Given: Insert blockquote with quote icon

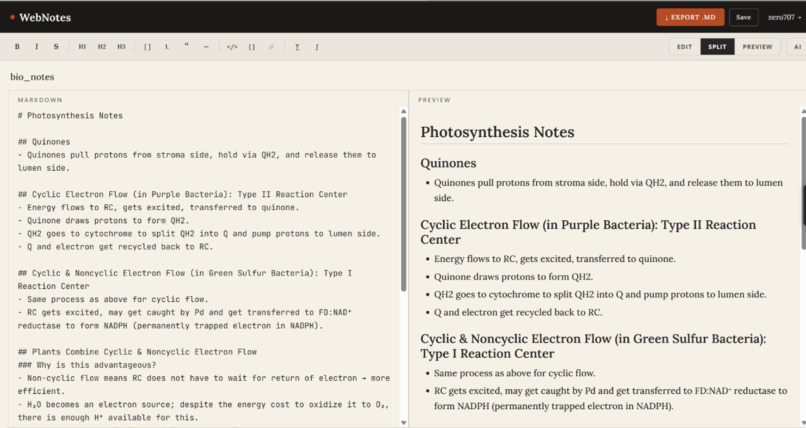Looking at the screenshot, I should point(187,47).
